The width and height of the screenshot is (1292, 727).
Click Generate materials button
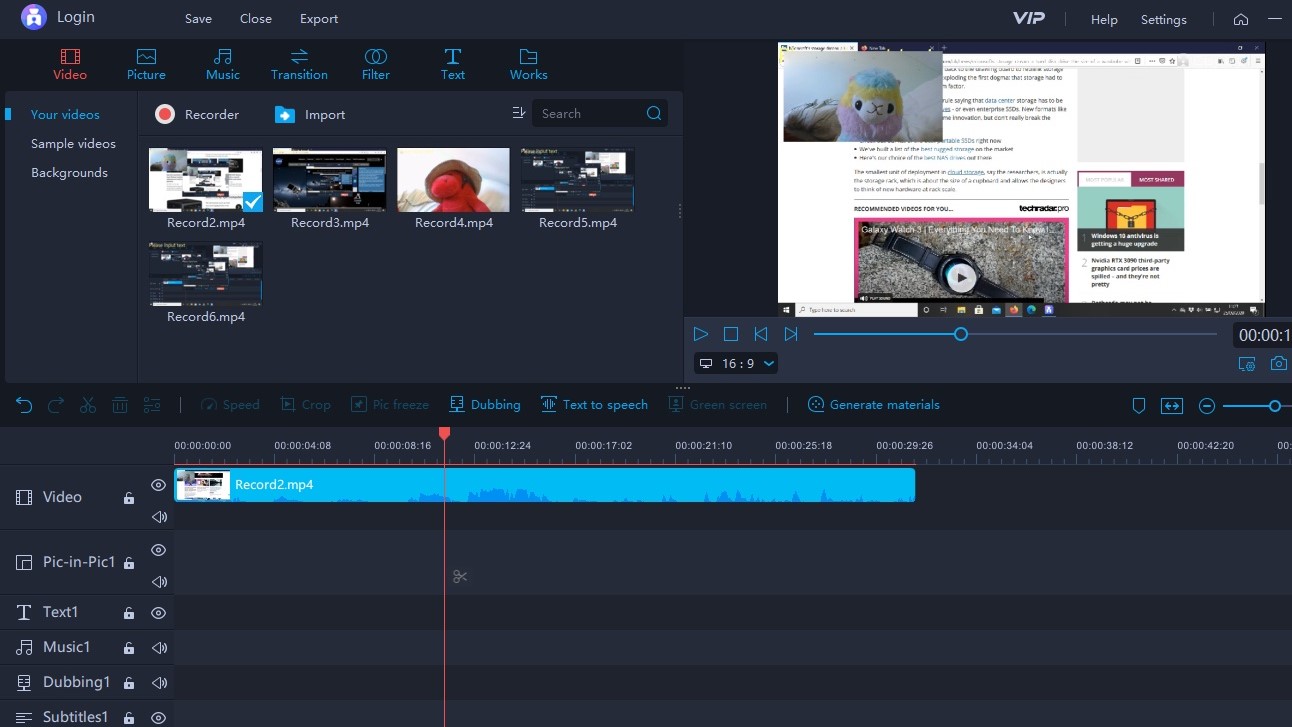tap(874, 405)
